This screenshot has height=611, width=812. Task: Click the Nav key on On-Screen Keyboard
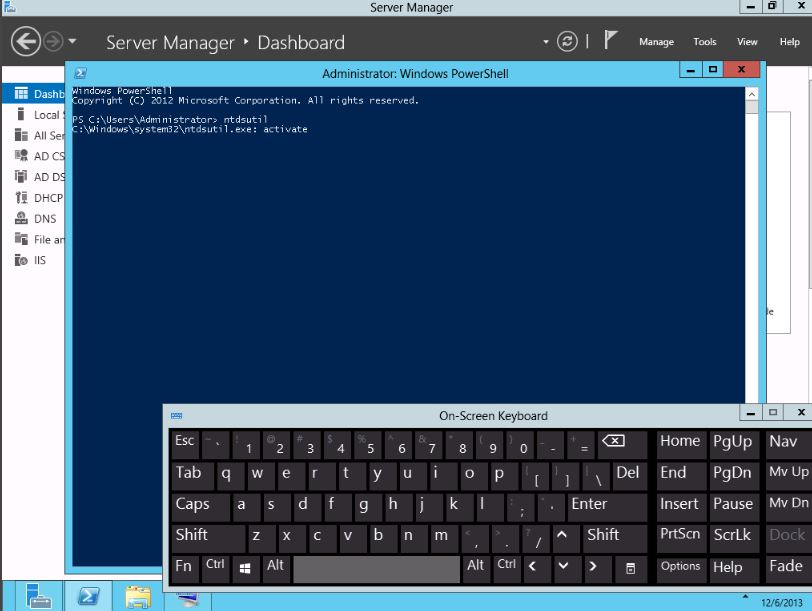pyautogui.click(x=788, y=444)
